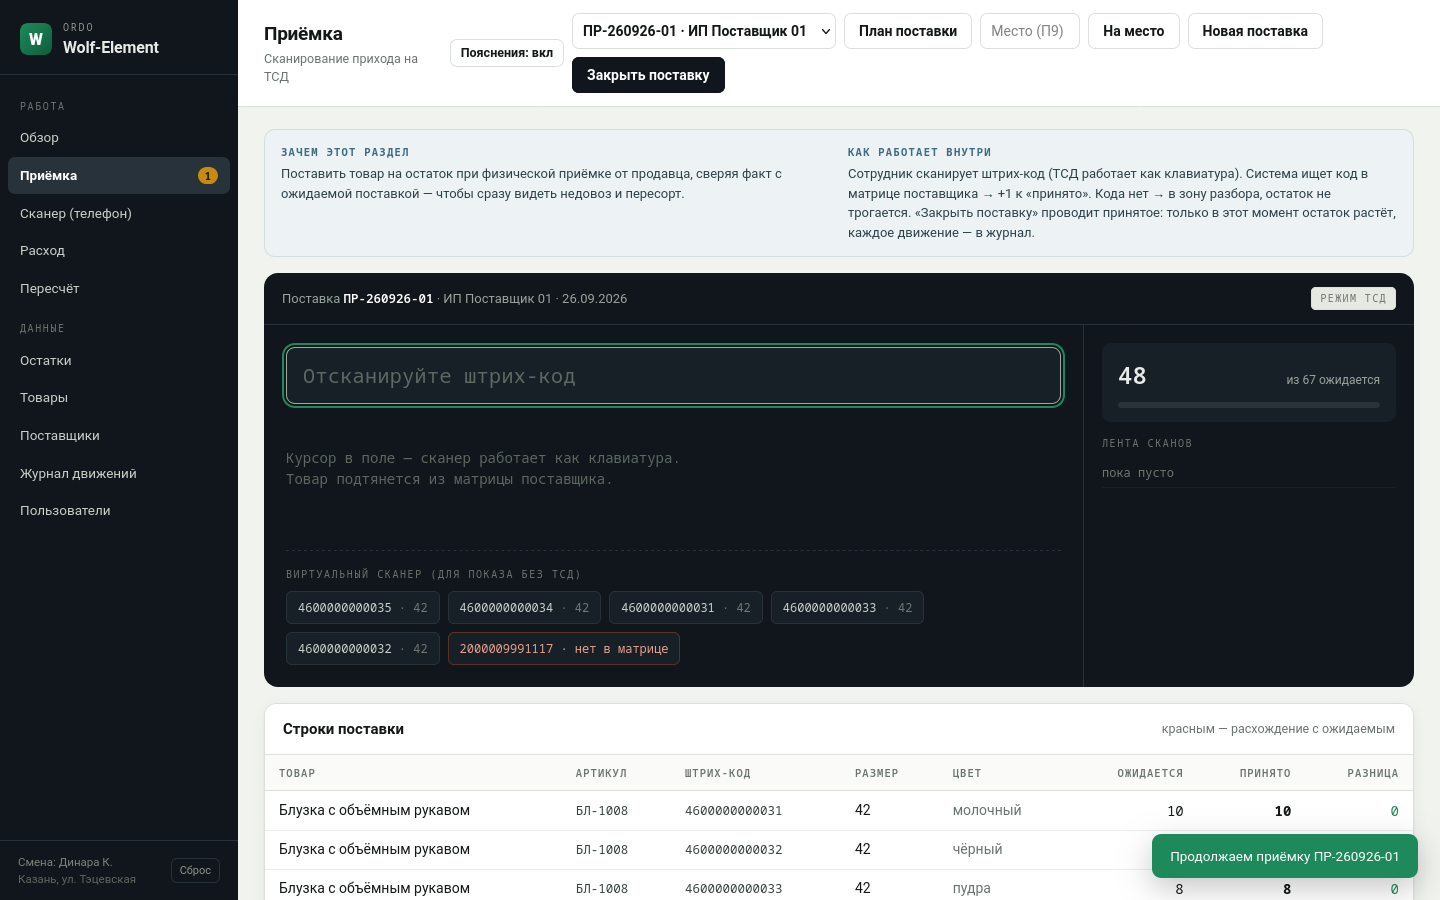Toggle the Пояснения: вкл explanations switch

[x=507, y=53]
